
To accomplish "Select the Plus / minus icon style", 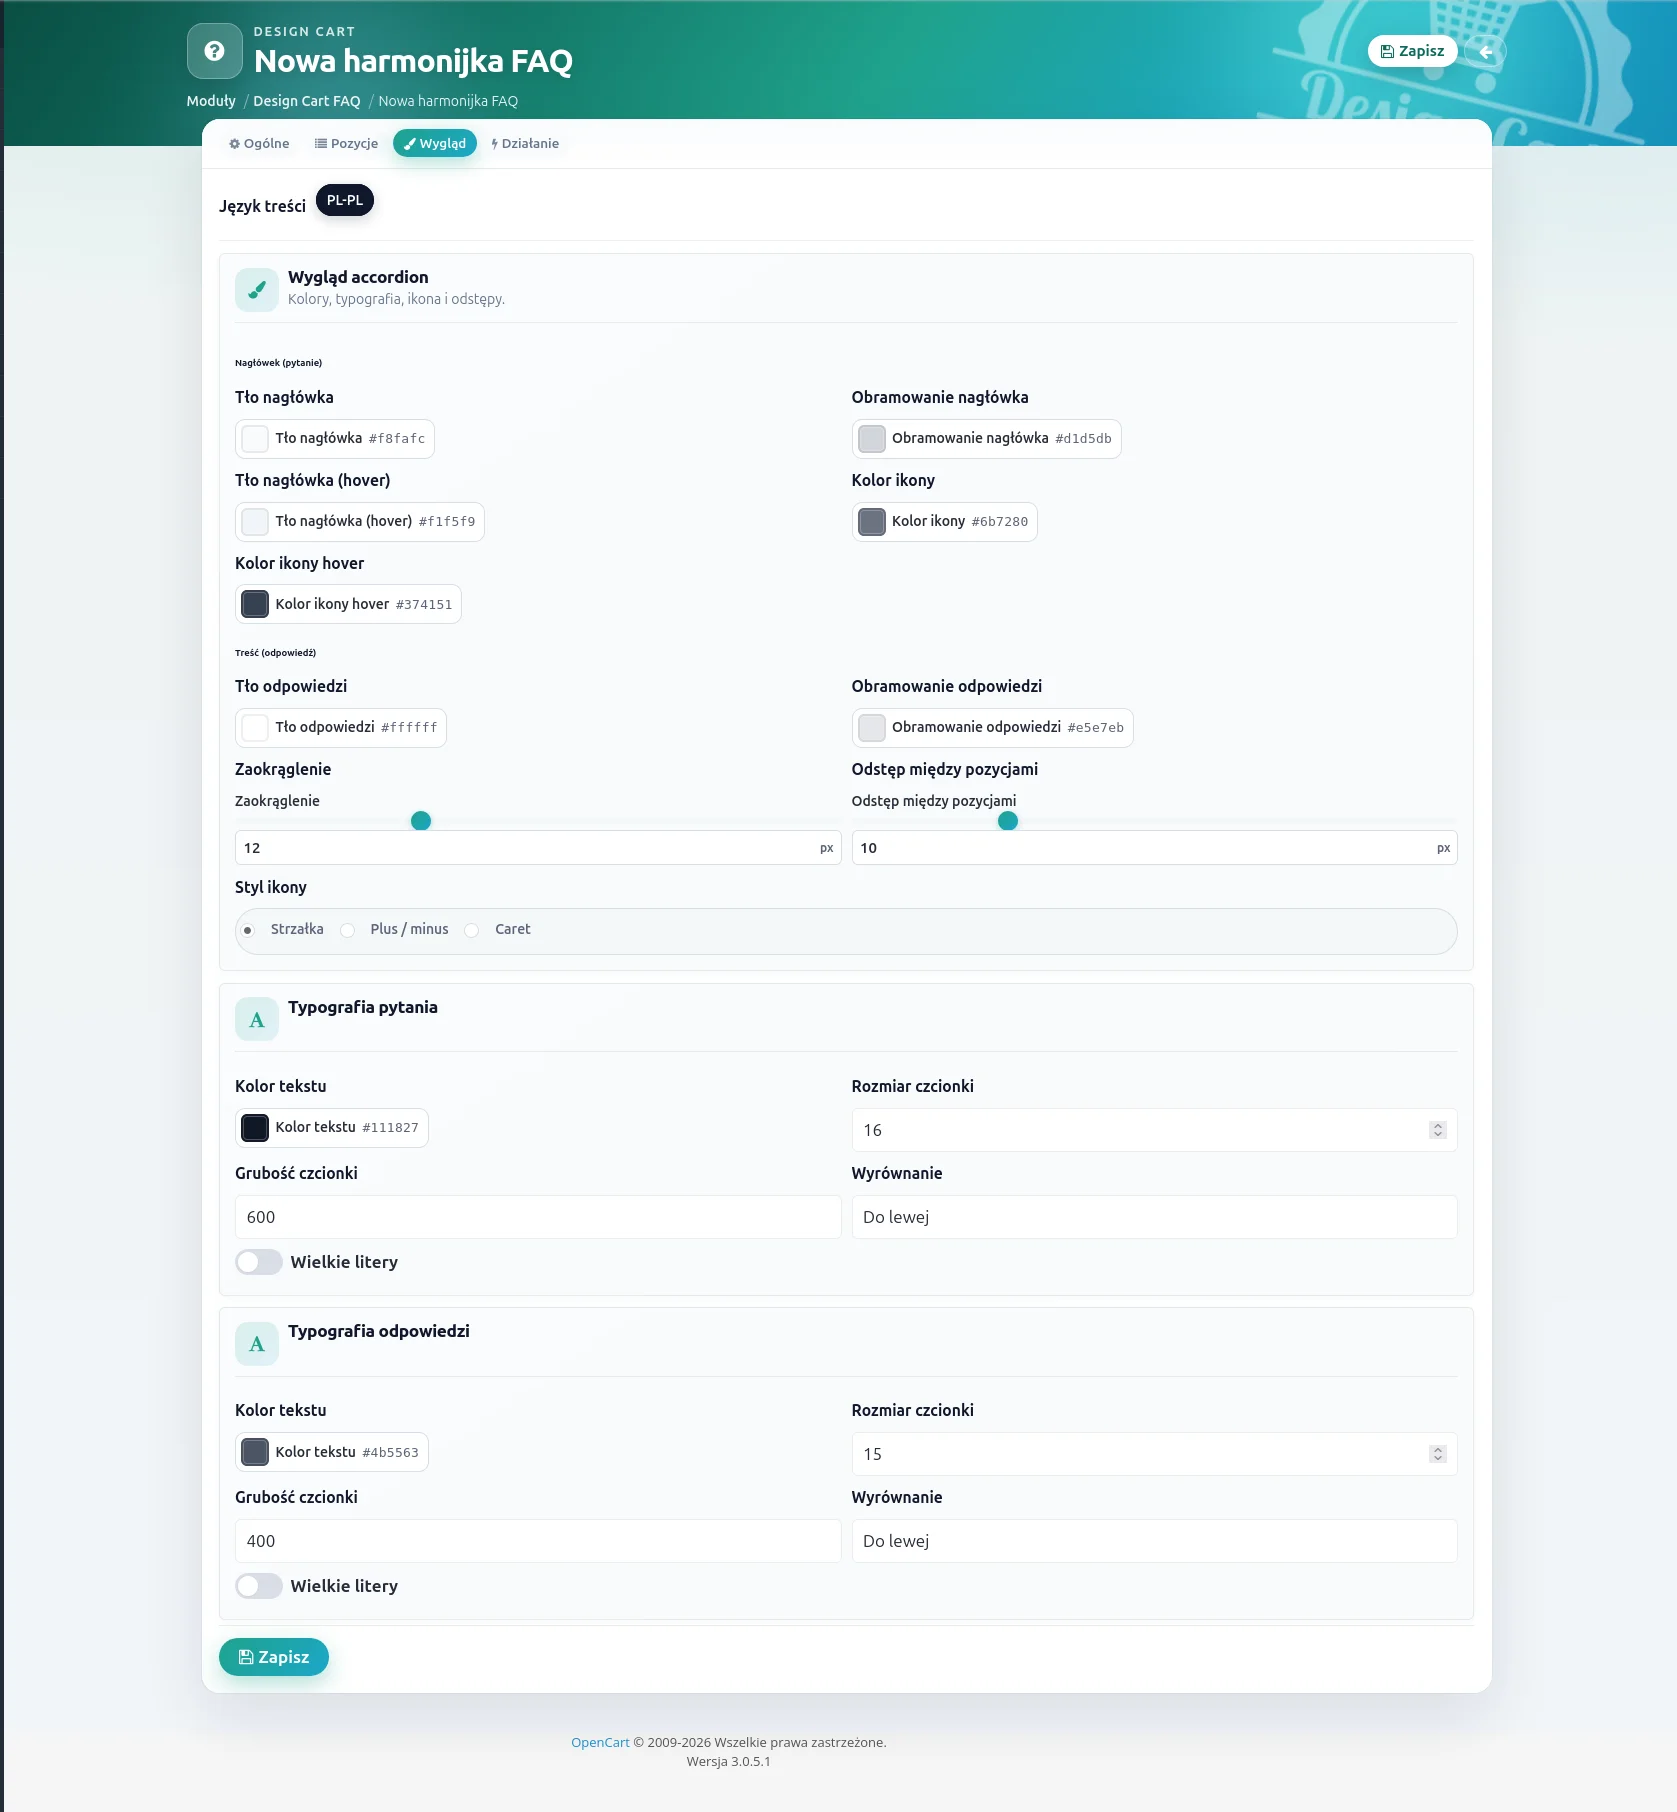I will point(347,930).
